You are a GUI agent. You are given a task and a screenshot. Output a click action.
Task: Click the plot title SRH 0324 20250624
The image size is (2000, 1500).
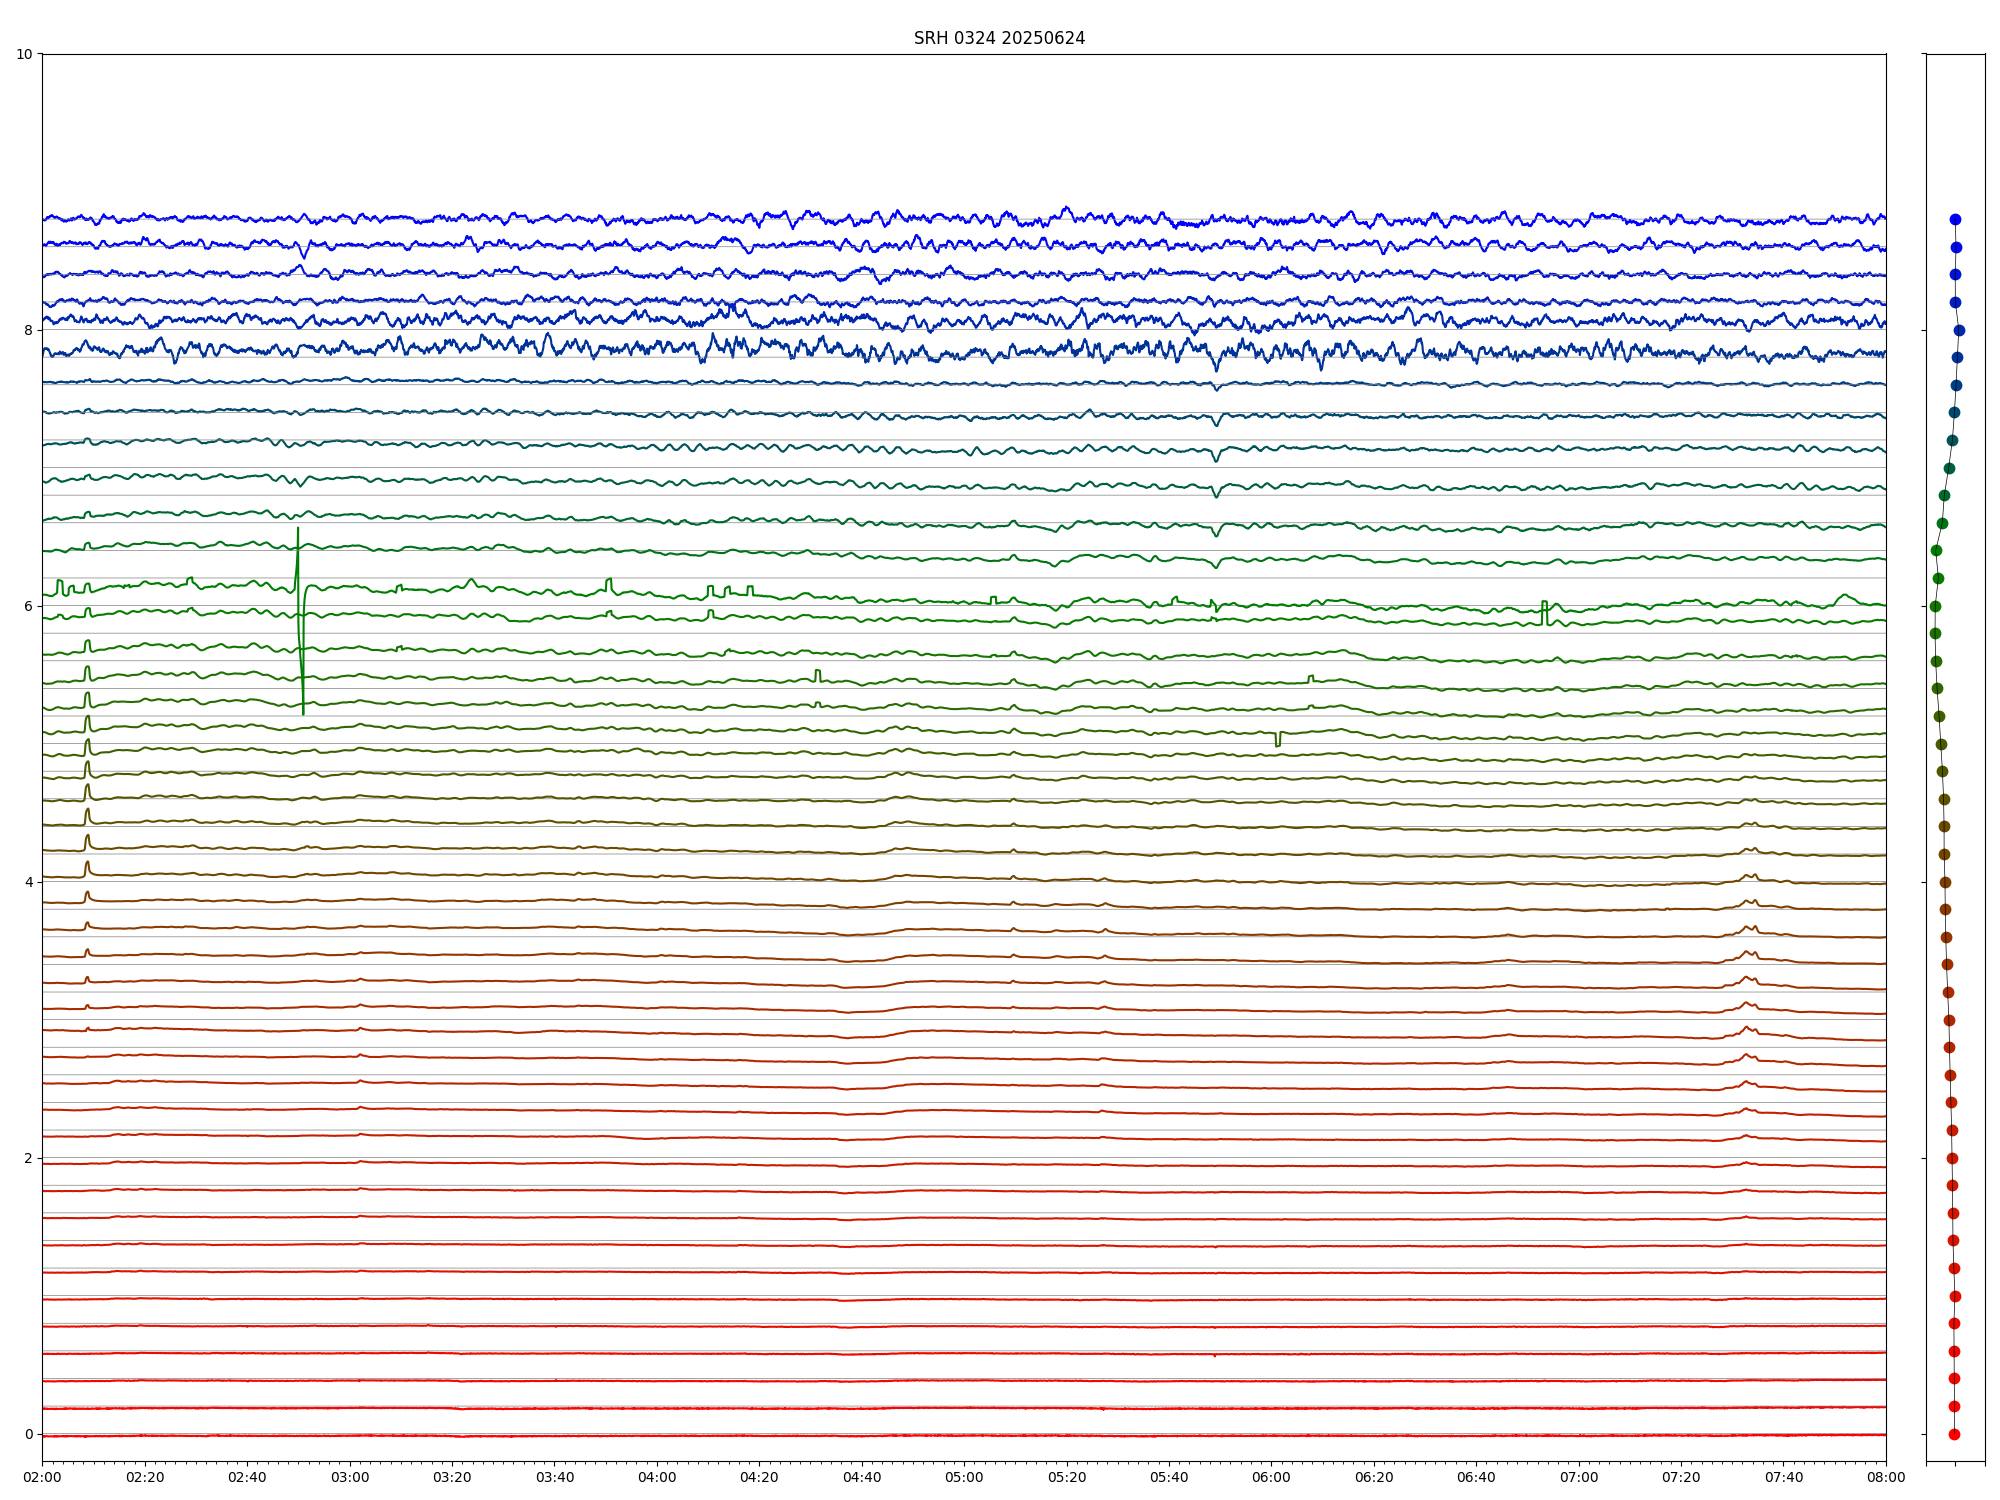(998, 38)
